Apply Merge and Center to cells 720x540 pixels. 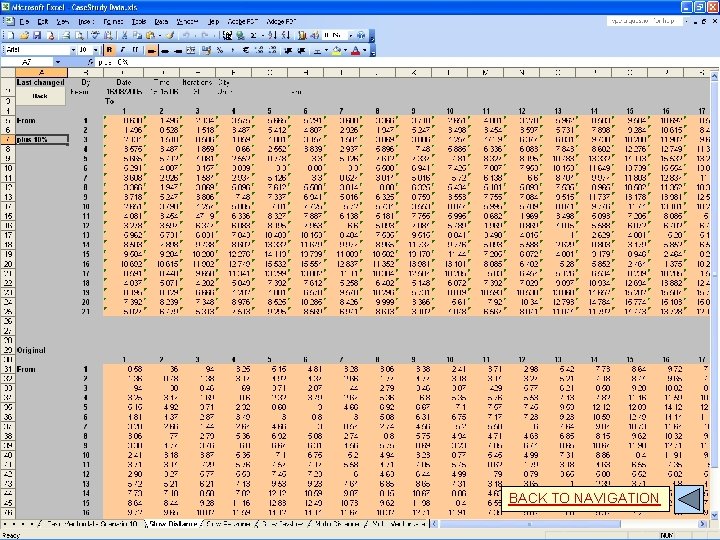coord(191,51)
